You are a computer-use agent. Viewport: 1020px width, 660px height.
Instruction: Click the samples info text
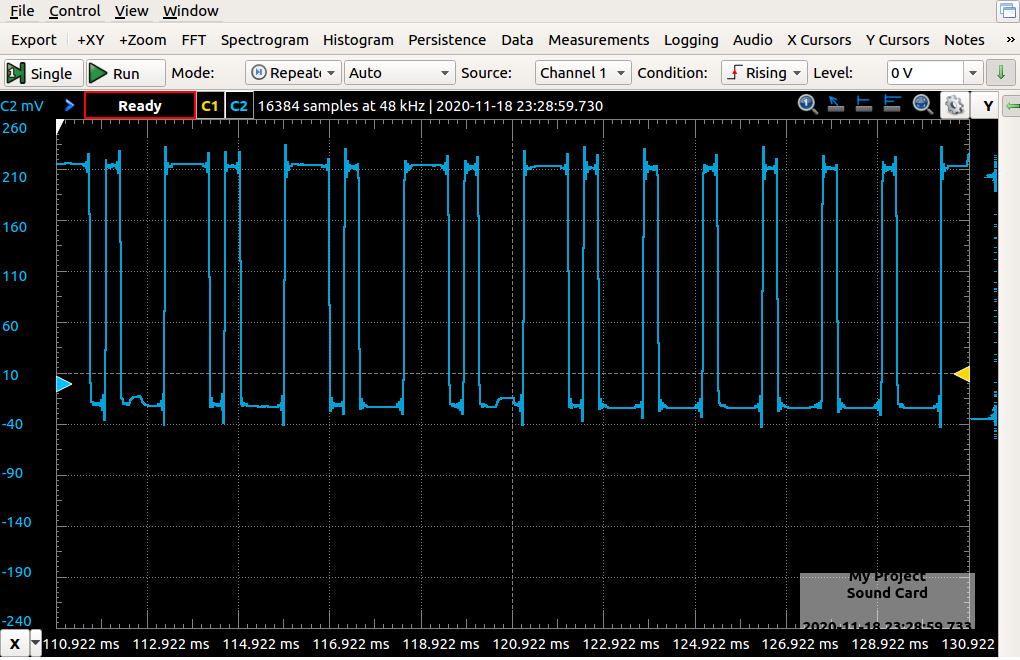pos(430,106)
